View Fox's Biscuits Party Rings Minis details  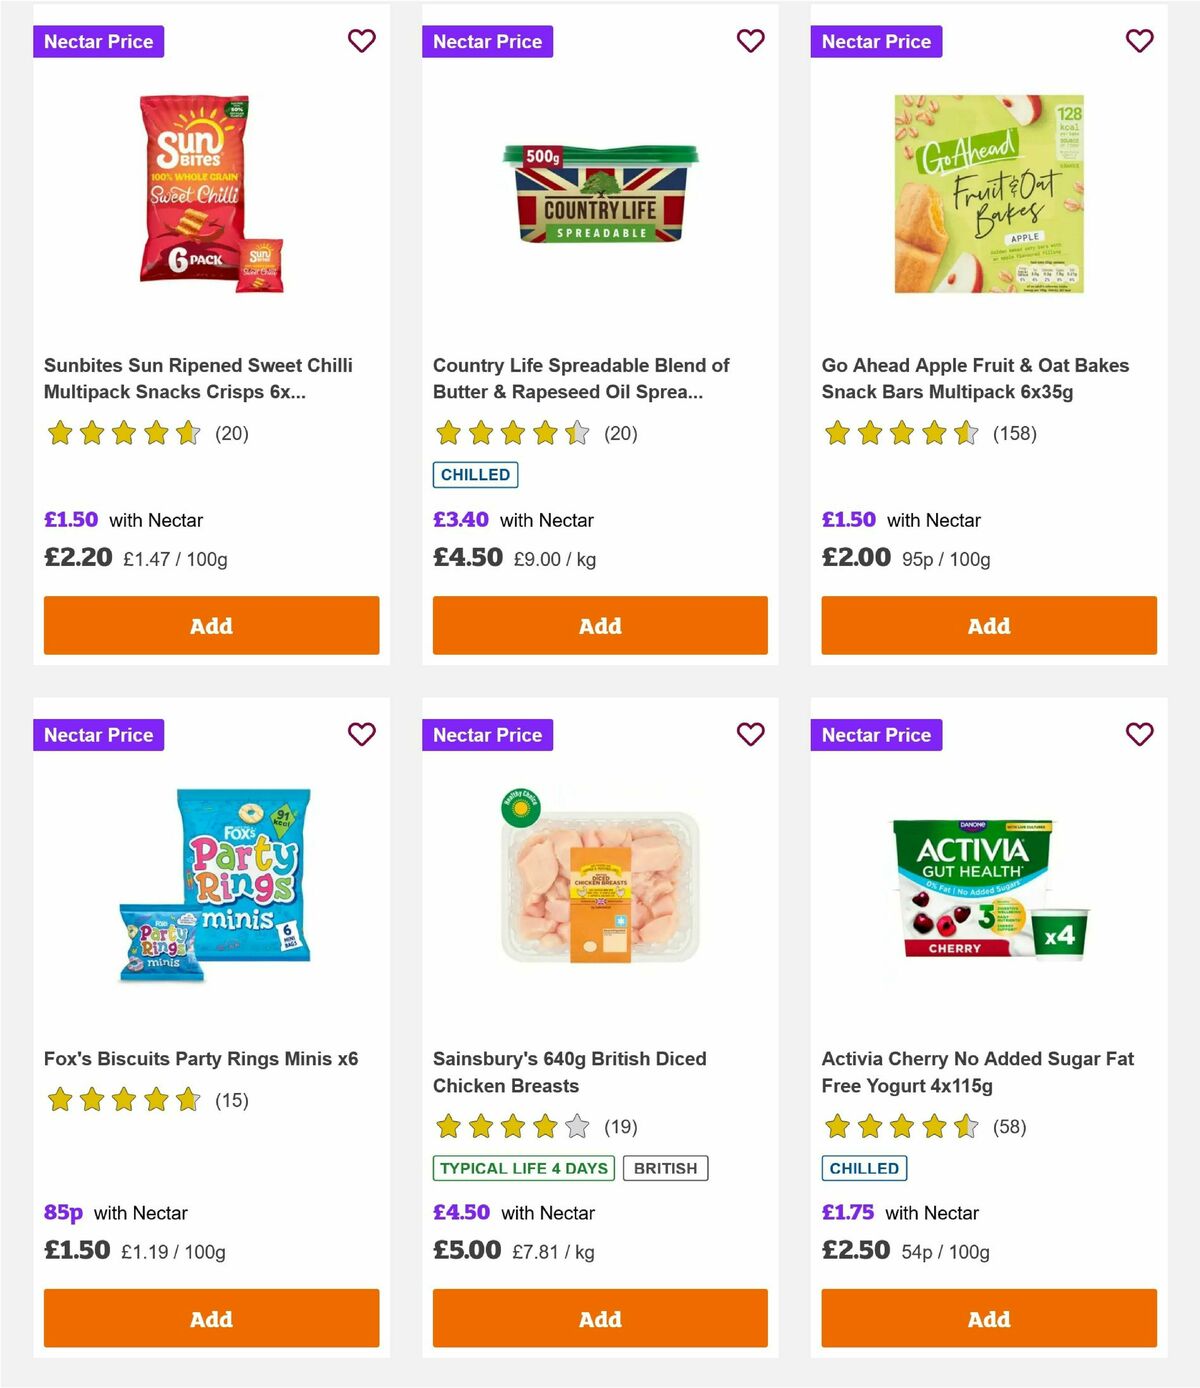[x=201, y=1058]
